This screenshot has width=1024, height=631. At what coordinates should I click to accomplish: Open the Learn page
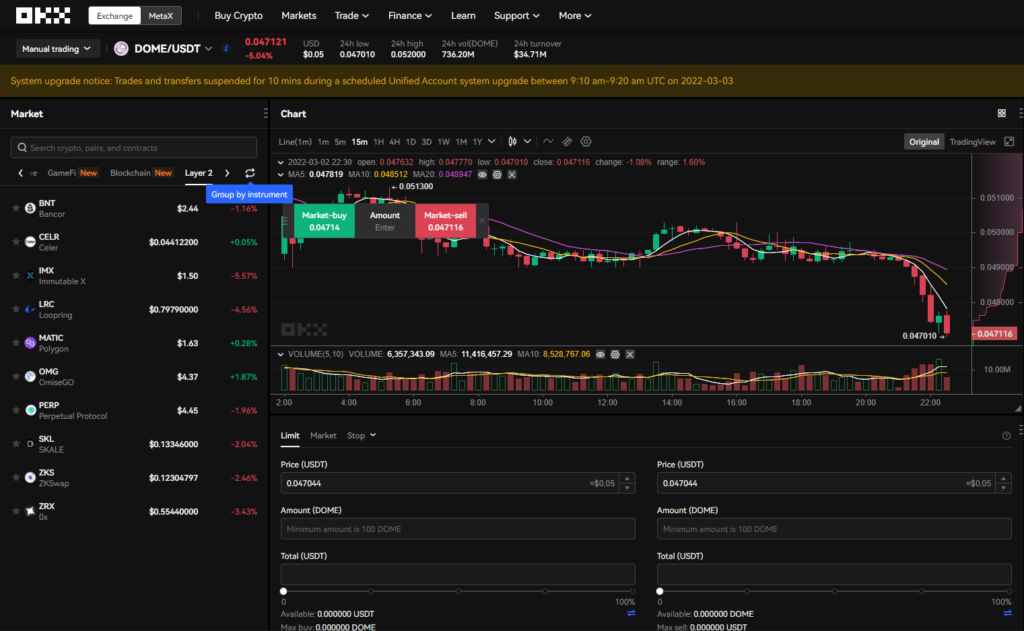point(463,16)
